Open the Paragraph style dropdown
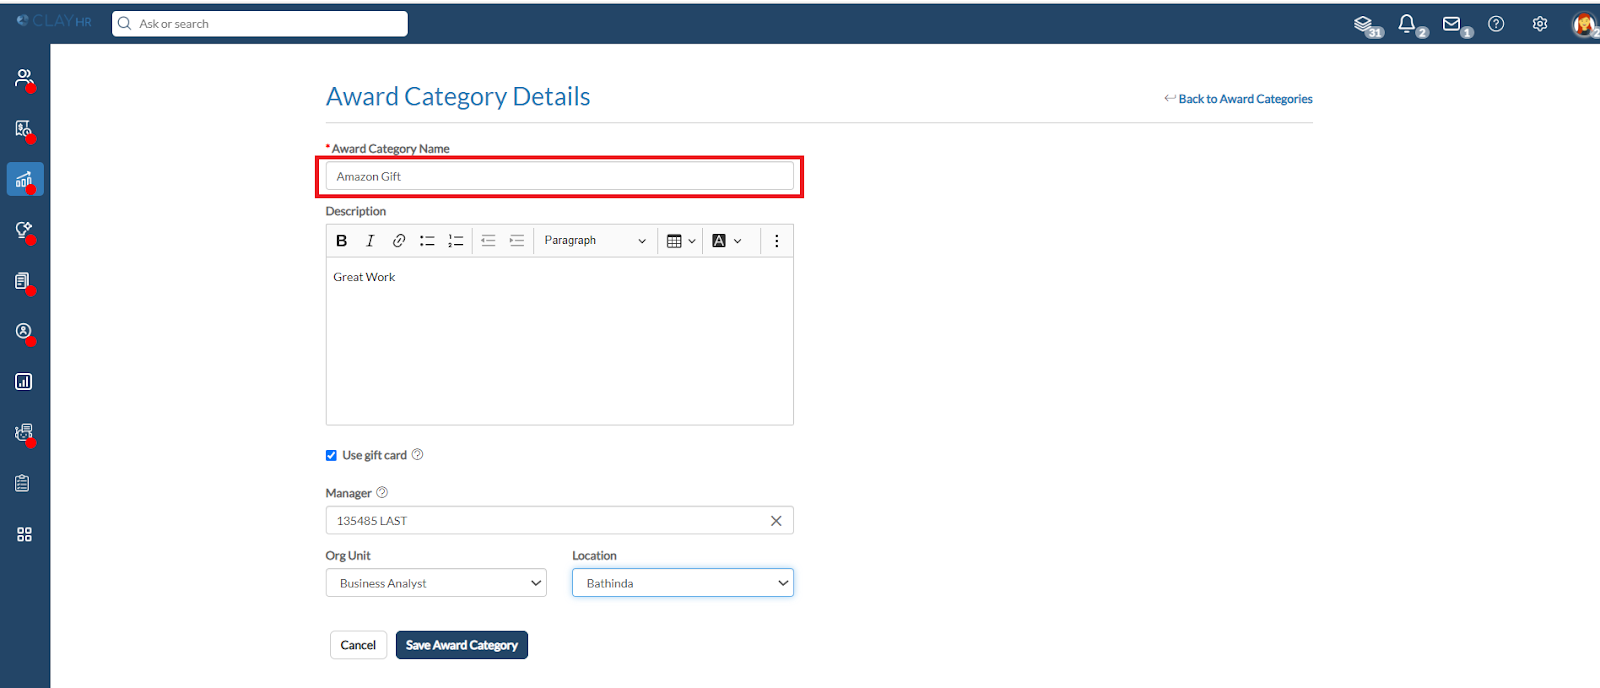 point(595,241)
